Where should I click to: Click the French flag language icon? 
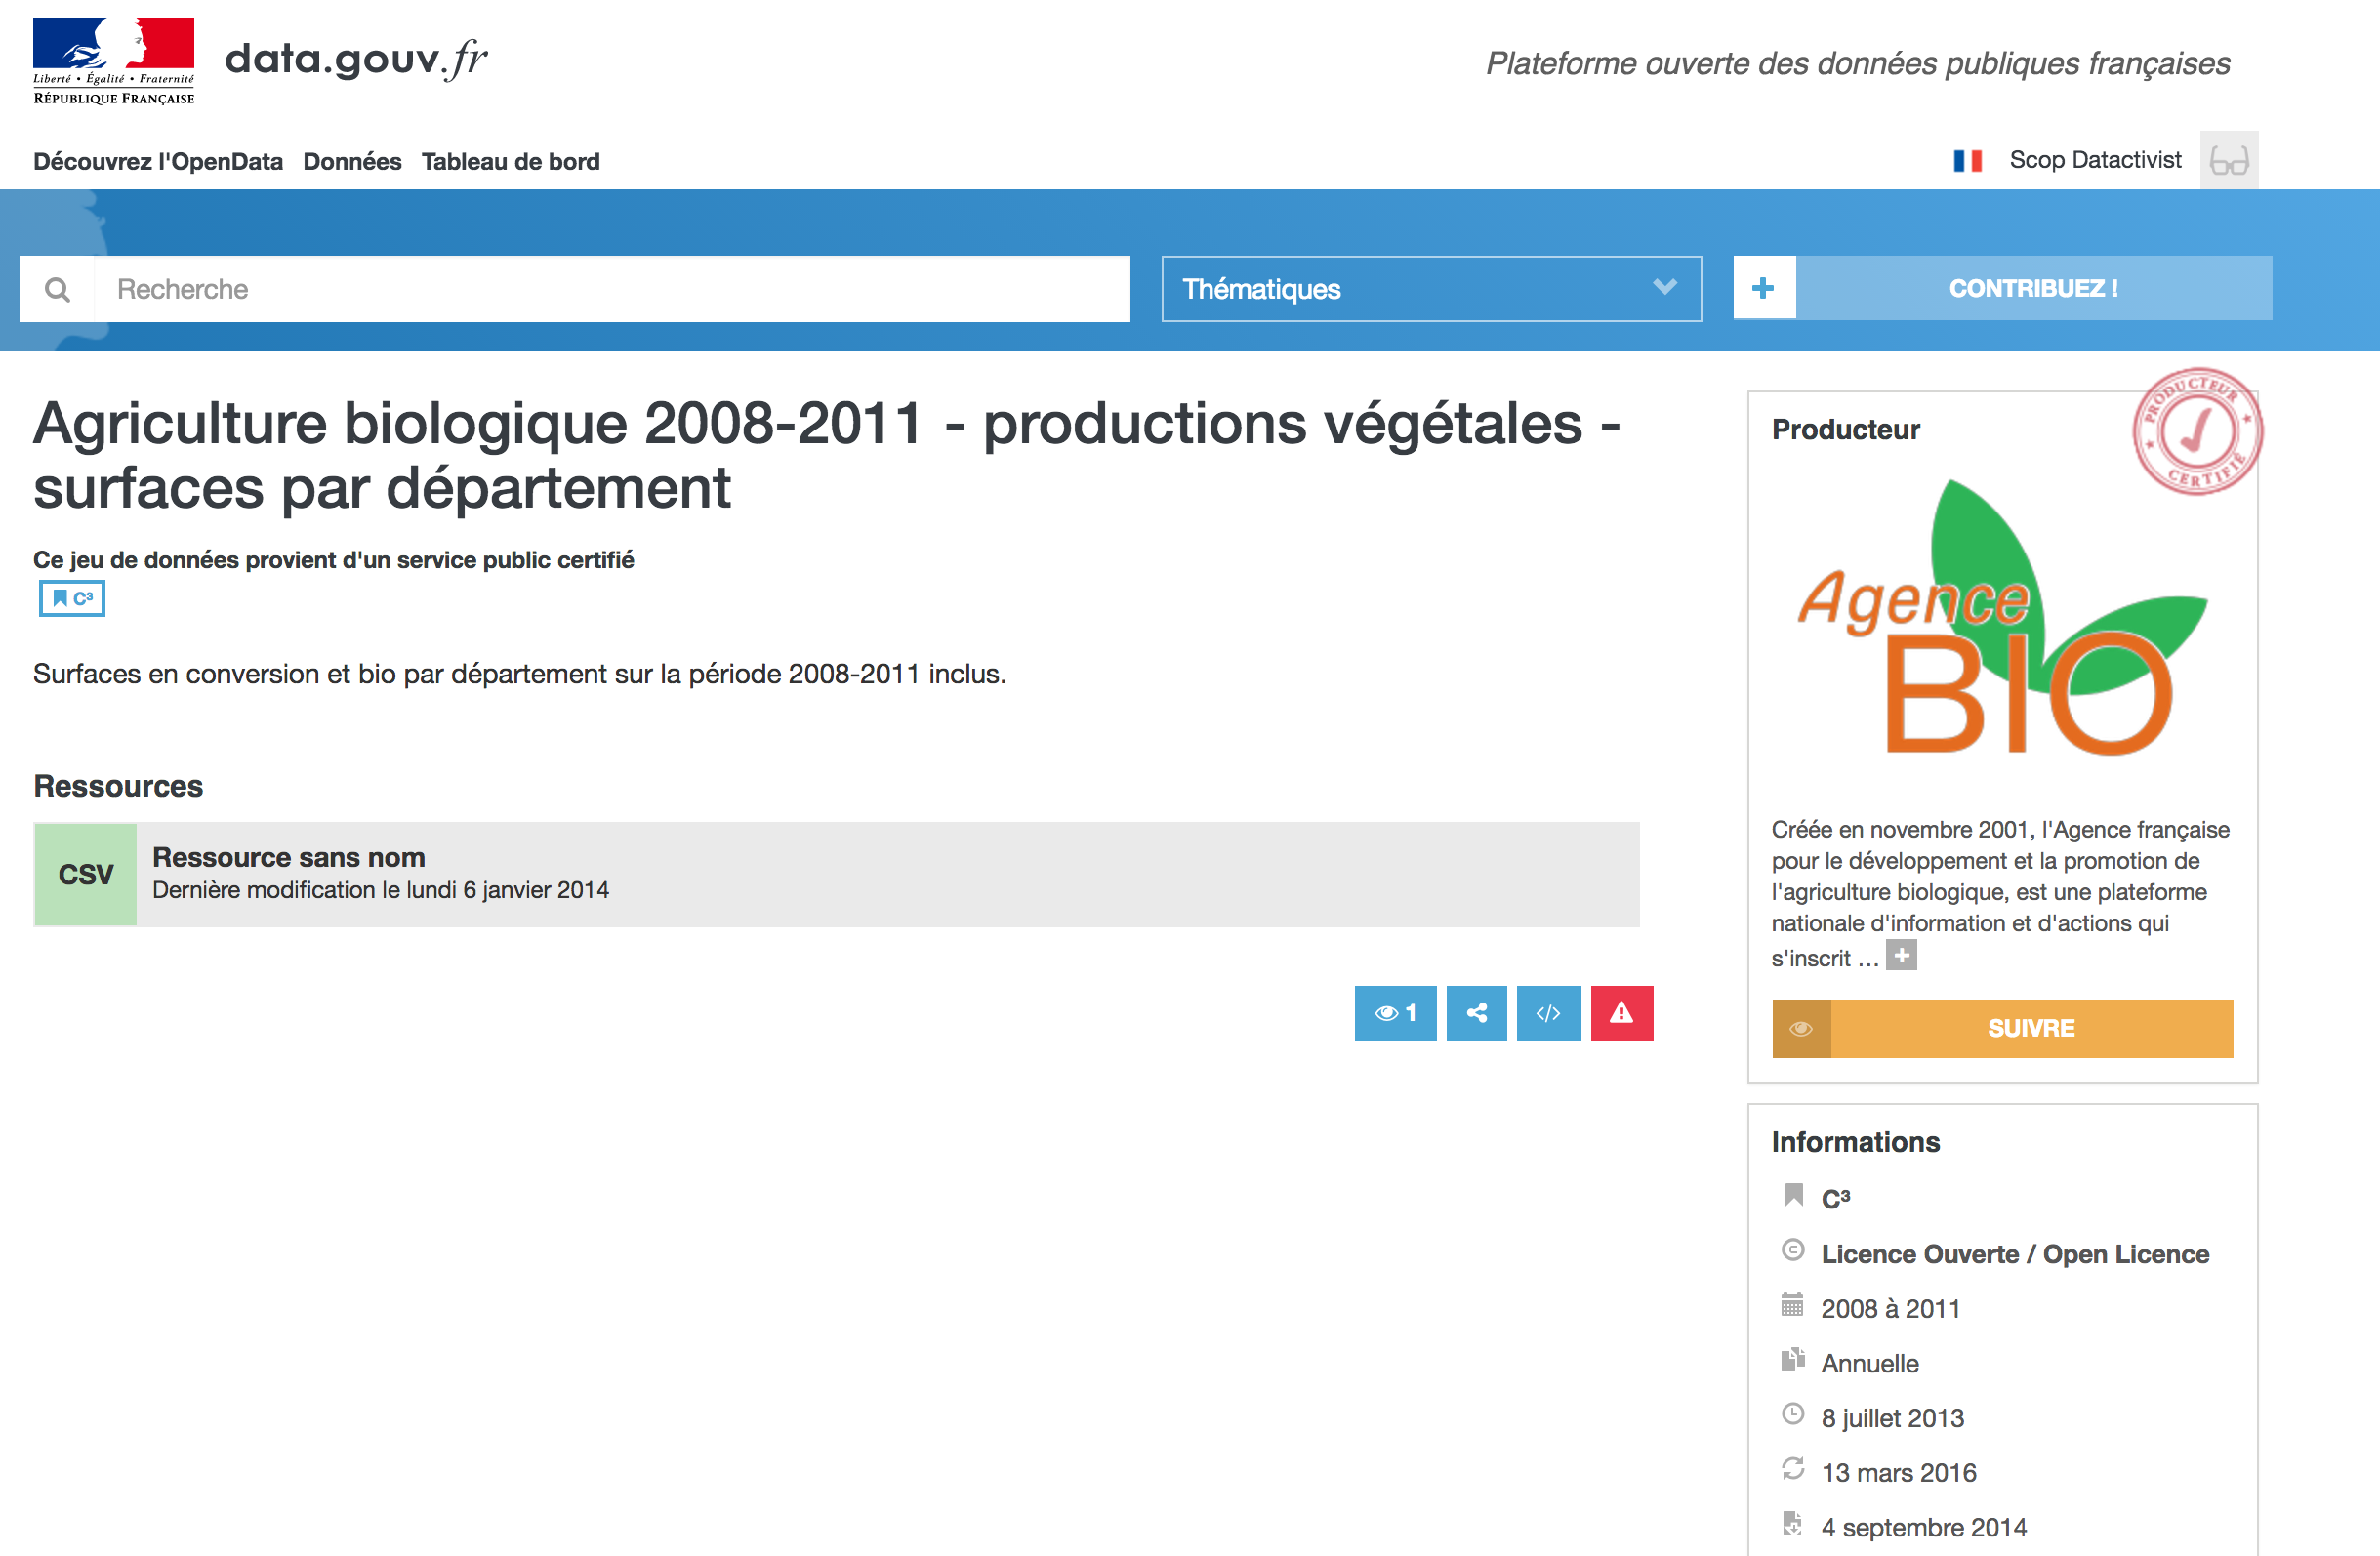[1967, 161]
